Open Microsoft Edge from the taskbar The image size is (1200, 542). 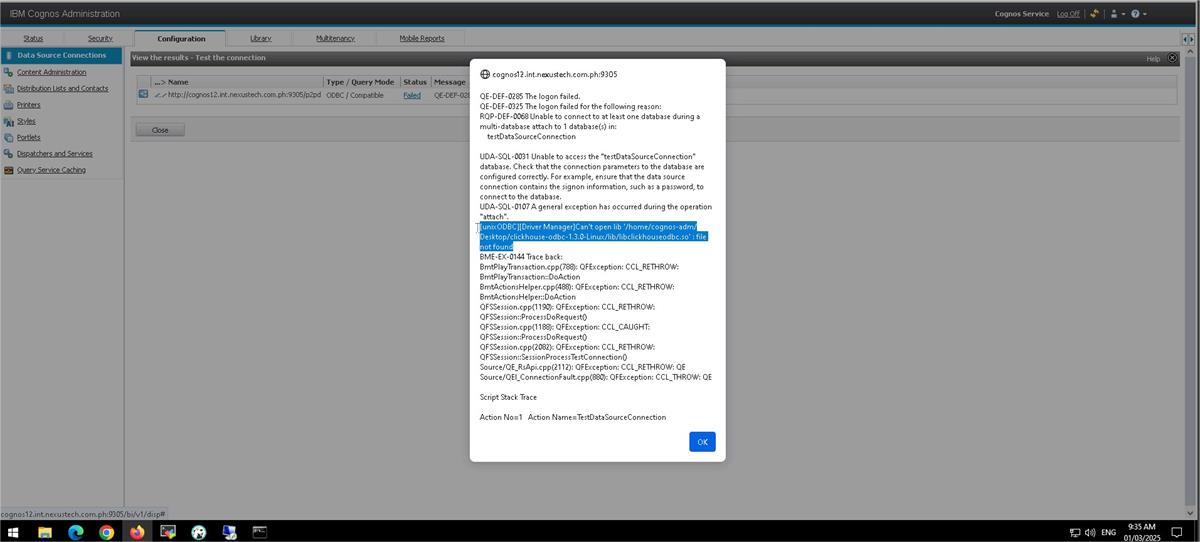point(76,532)
